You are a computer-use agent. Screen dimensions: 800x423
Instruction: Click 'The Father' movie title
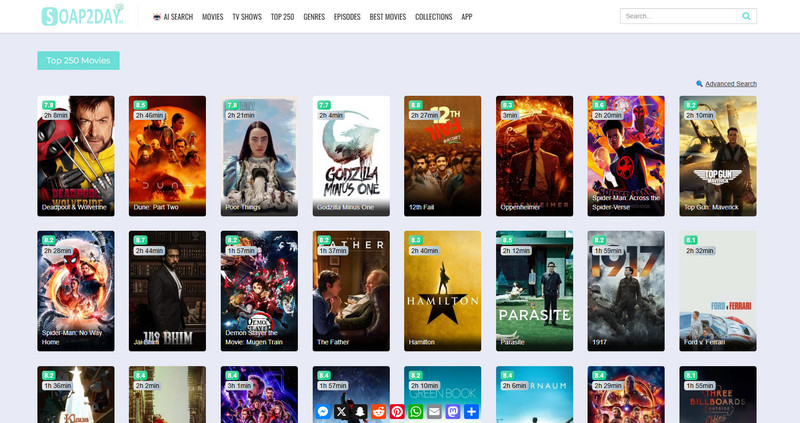coord(333,342)
